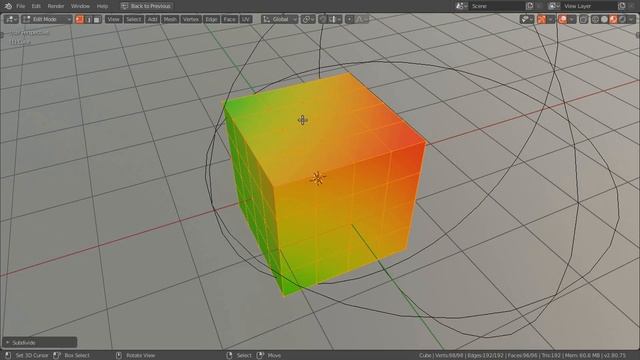Image resolution: width=640 pixels, height=360 pixels.
Task: Switch to material preview shading
Action: [x=613, y=19]
